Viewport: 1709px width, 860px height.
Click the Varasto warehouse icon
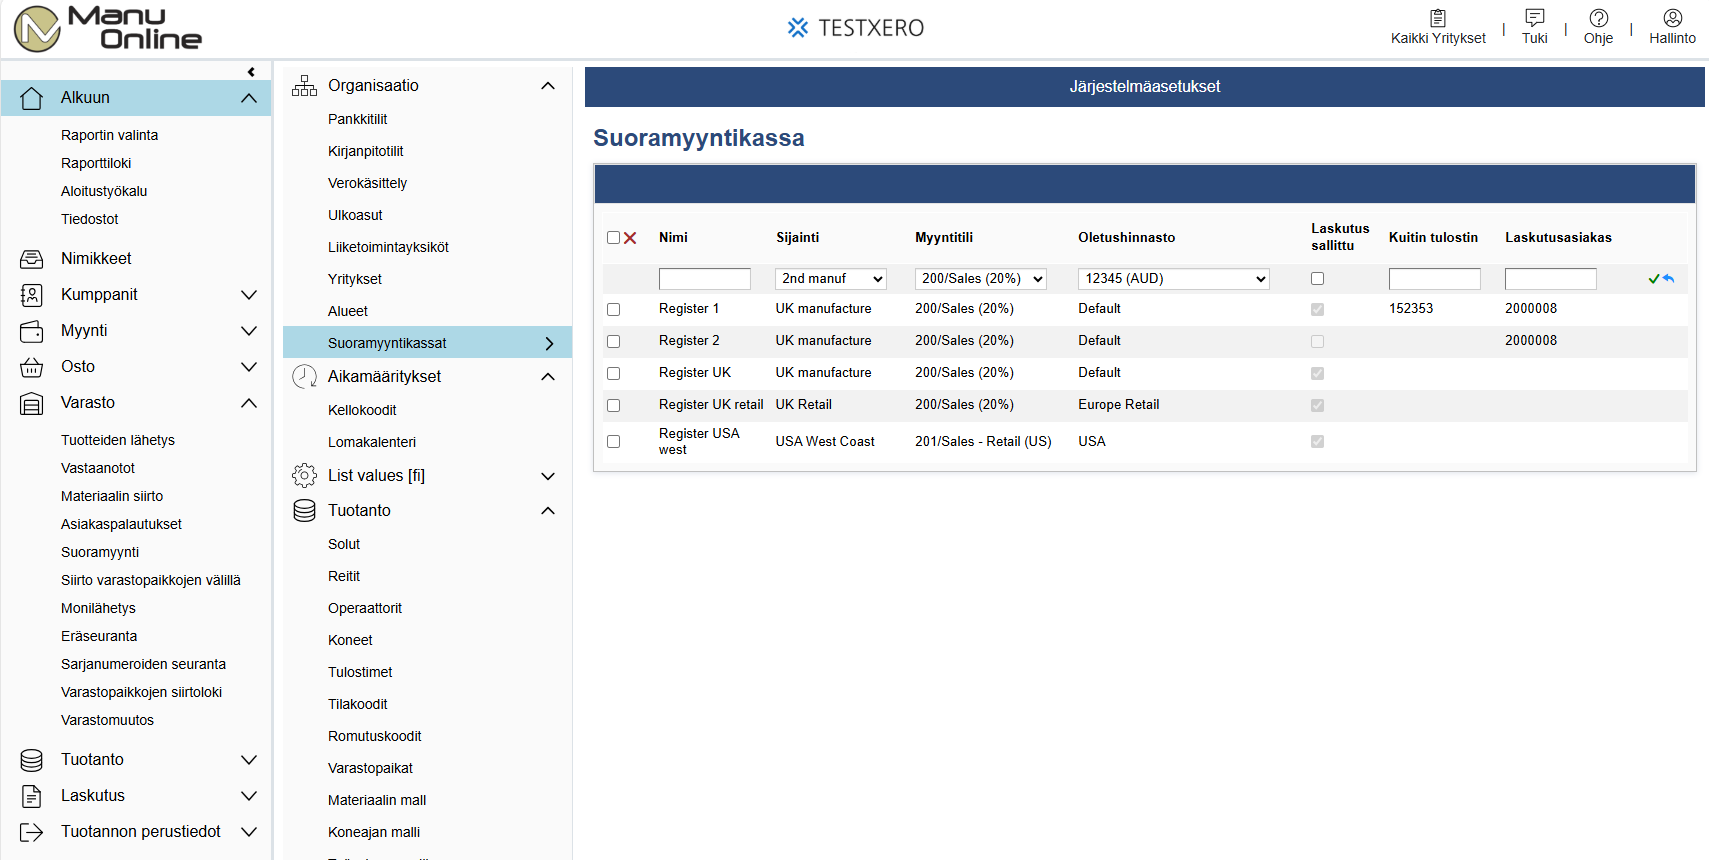tap(32, 403)
